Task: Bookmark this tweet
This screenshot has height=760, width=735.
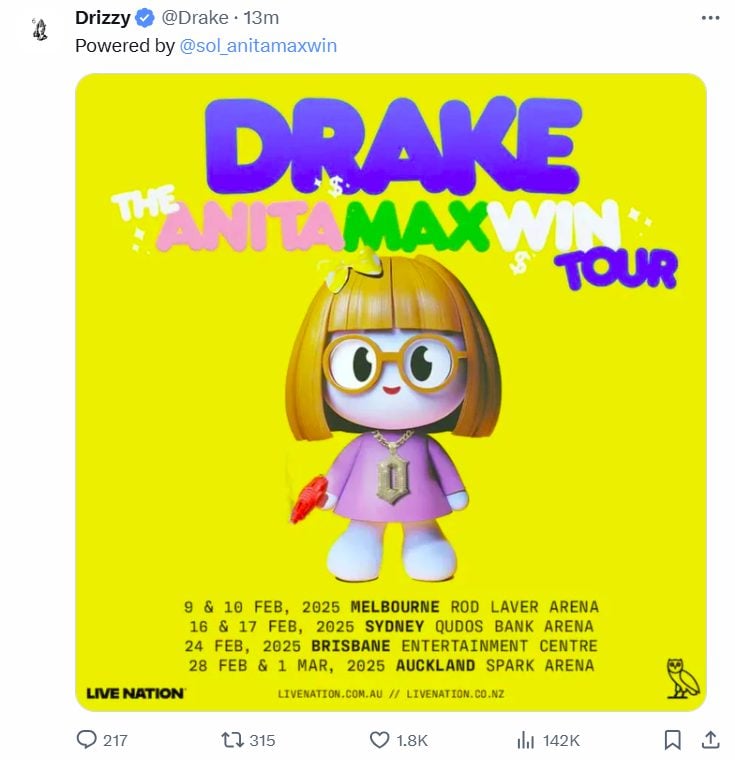Action: pos(673,740)
